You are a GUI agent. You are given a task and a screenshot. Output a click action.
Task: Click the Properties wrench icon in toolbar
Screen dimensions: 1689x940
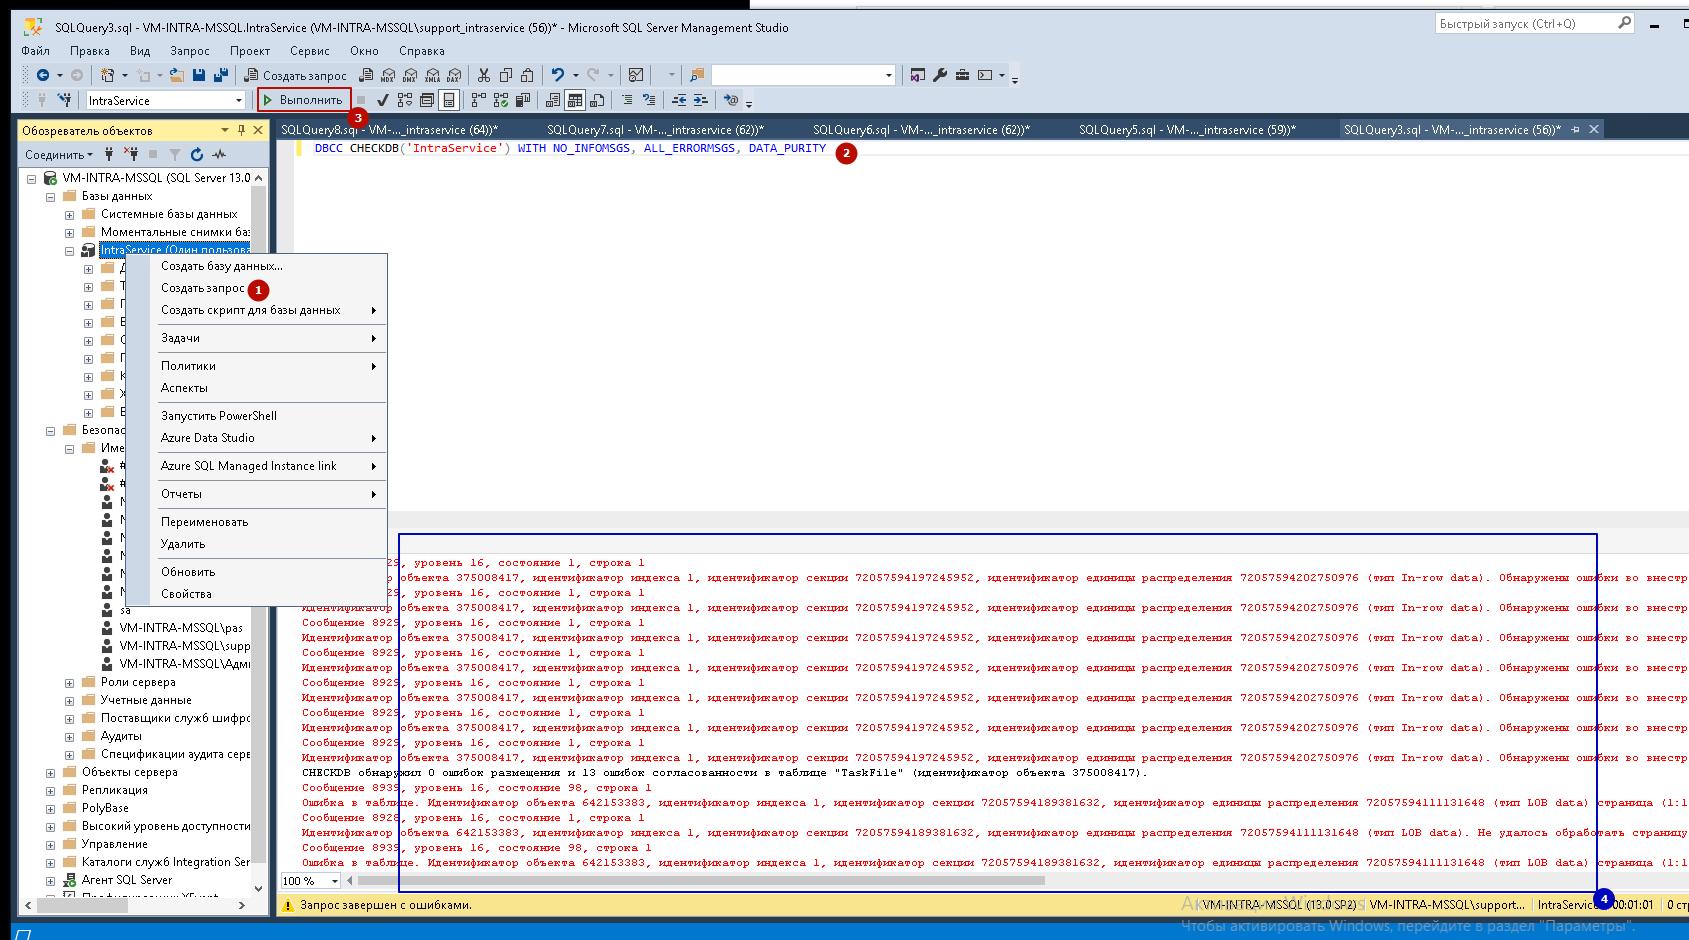(x=940, y=75)
